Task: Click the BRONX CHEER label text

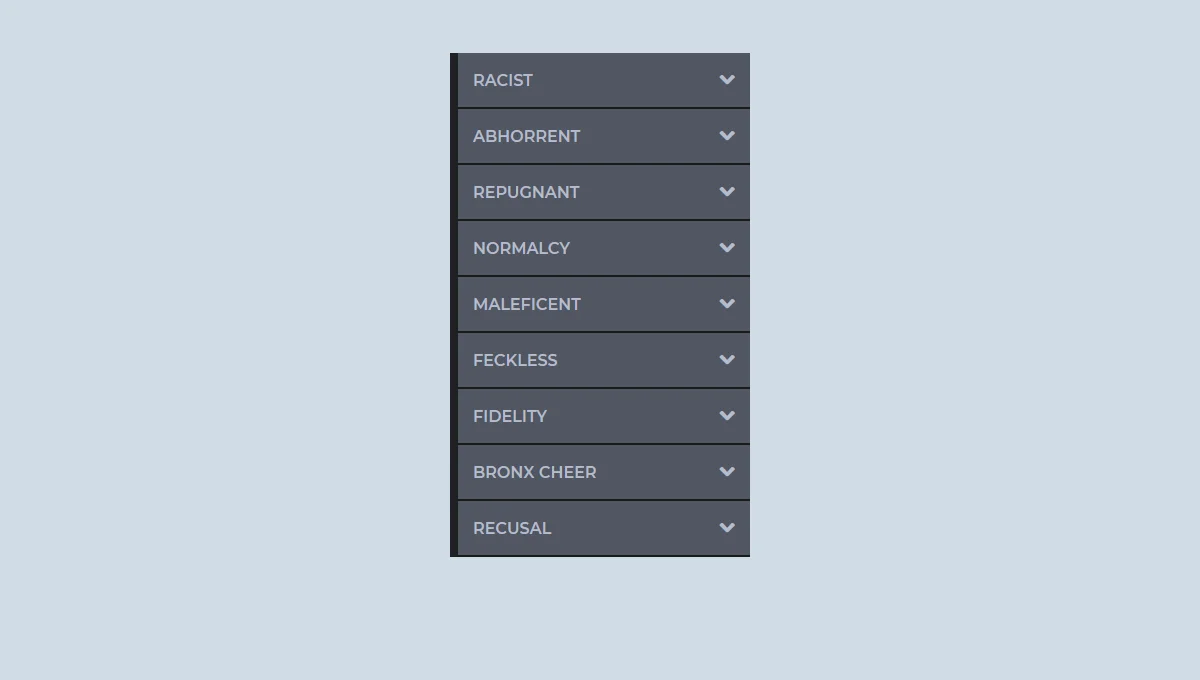Action: tap(534, 472)
